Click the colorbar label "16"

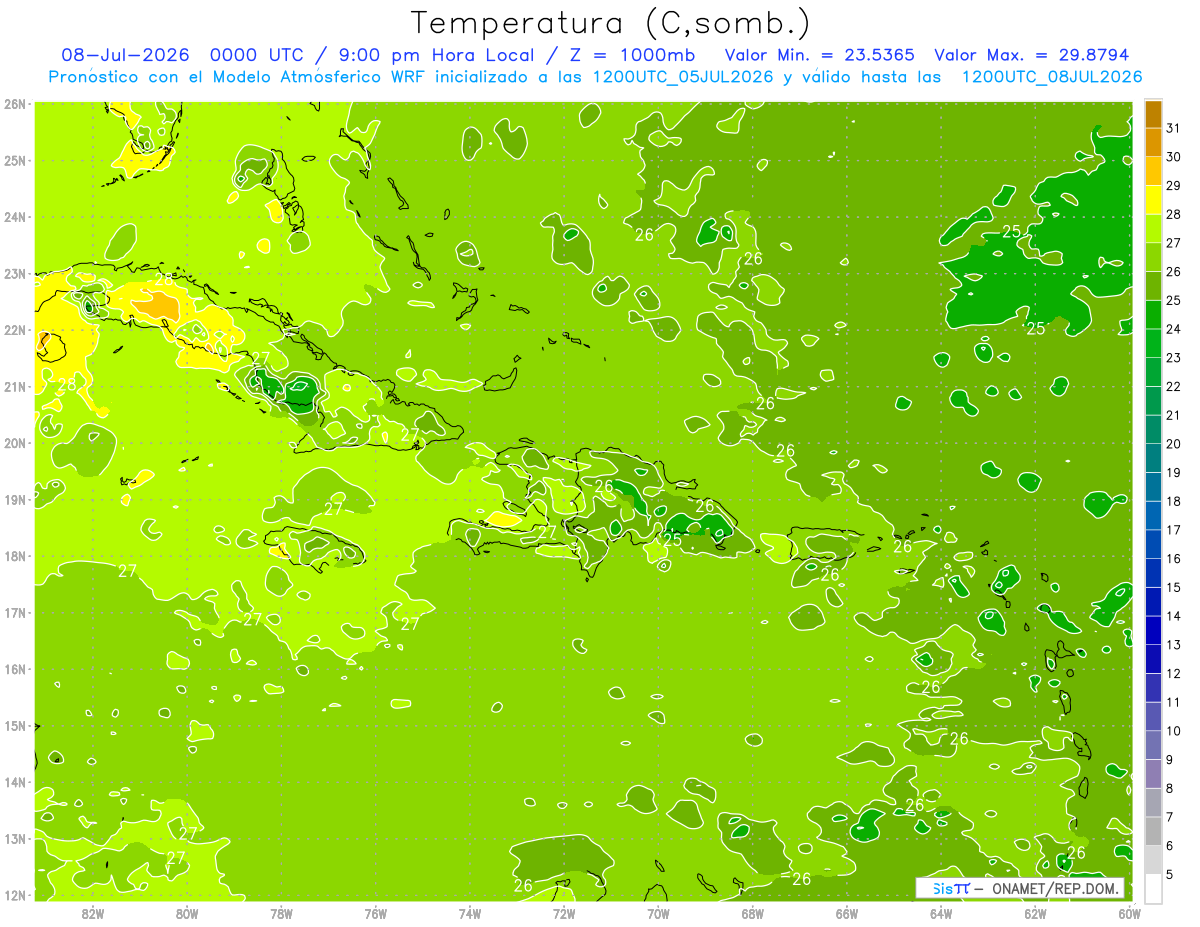click(x=1174, y=558)
